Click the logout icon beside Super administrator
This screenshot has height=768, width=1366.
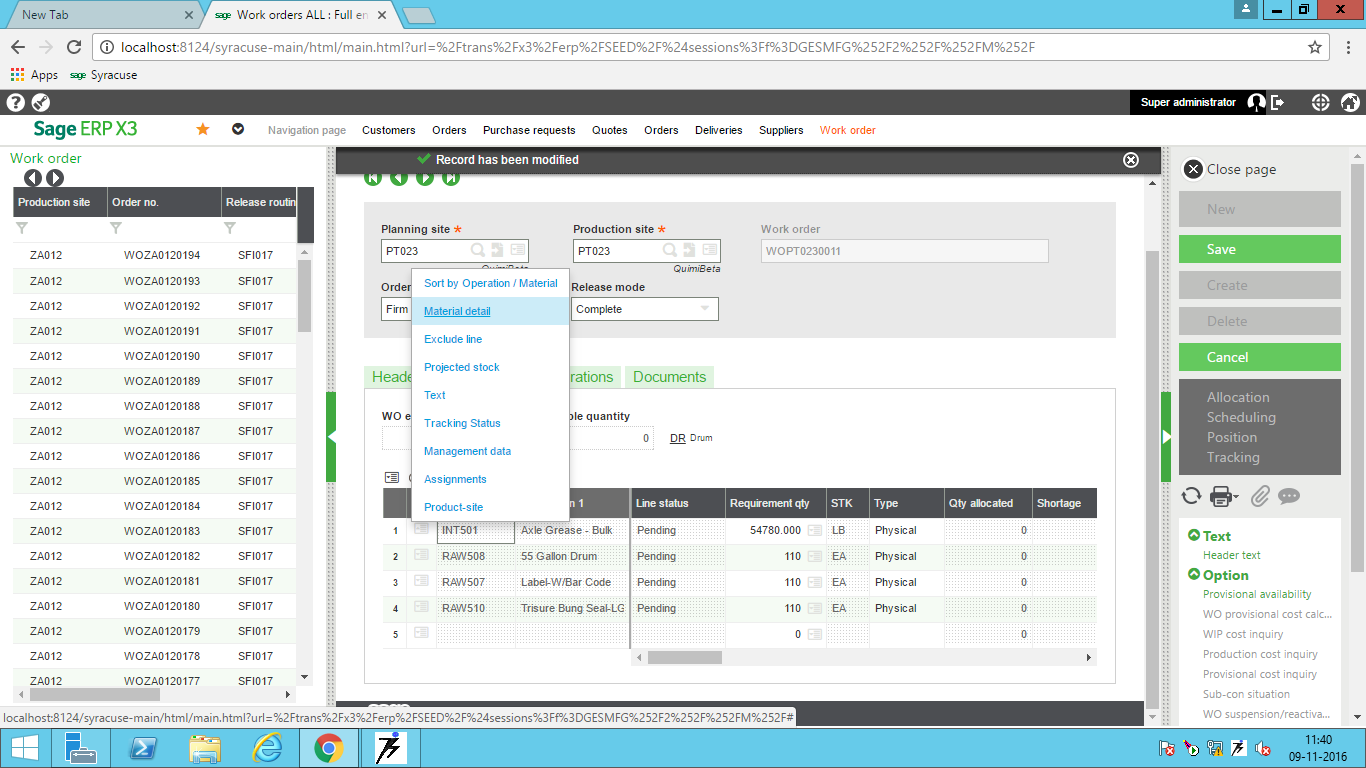coord(1278,102)
